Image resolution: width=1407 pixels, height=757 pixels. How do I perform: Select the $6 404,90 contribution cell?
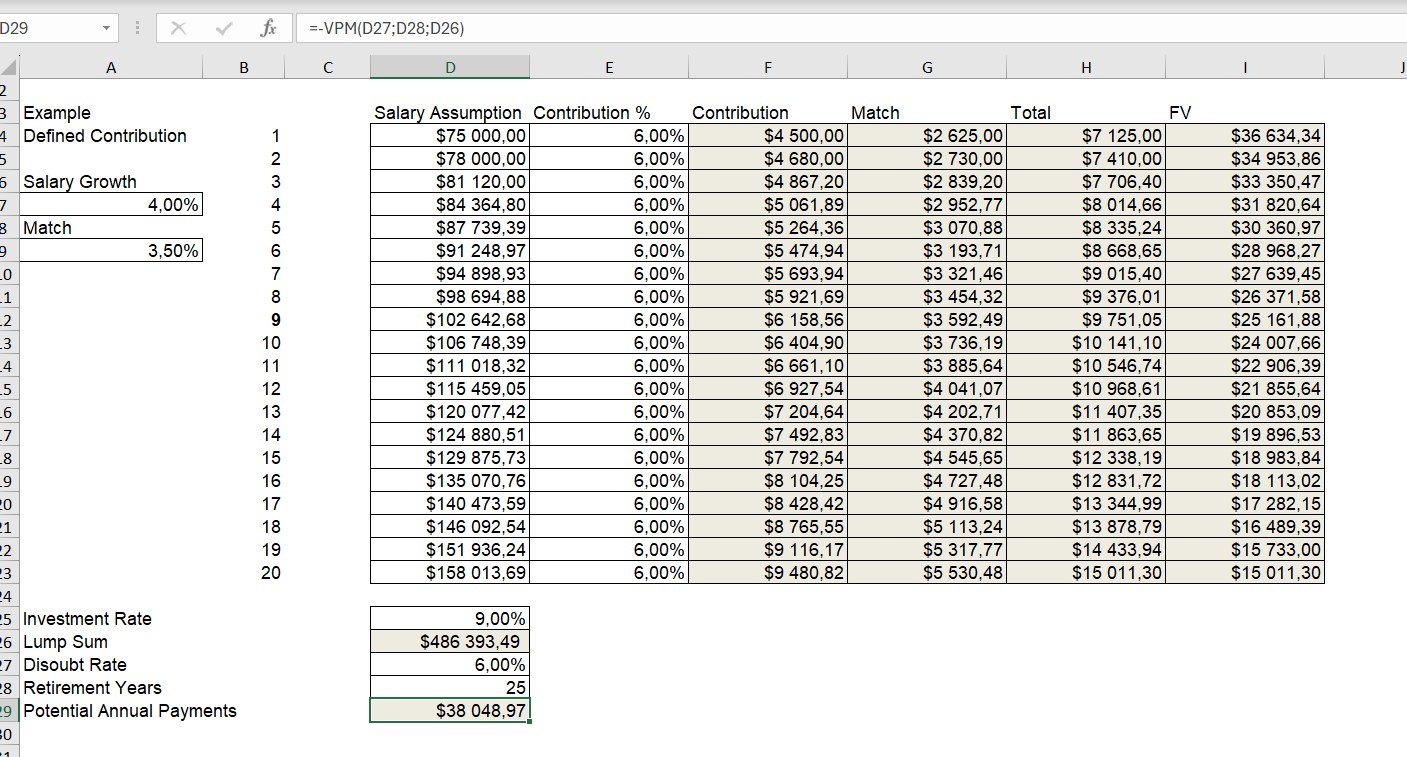click(768, 343)
